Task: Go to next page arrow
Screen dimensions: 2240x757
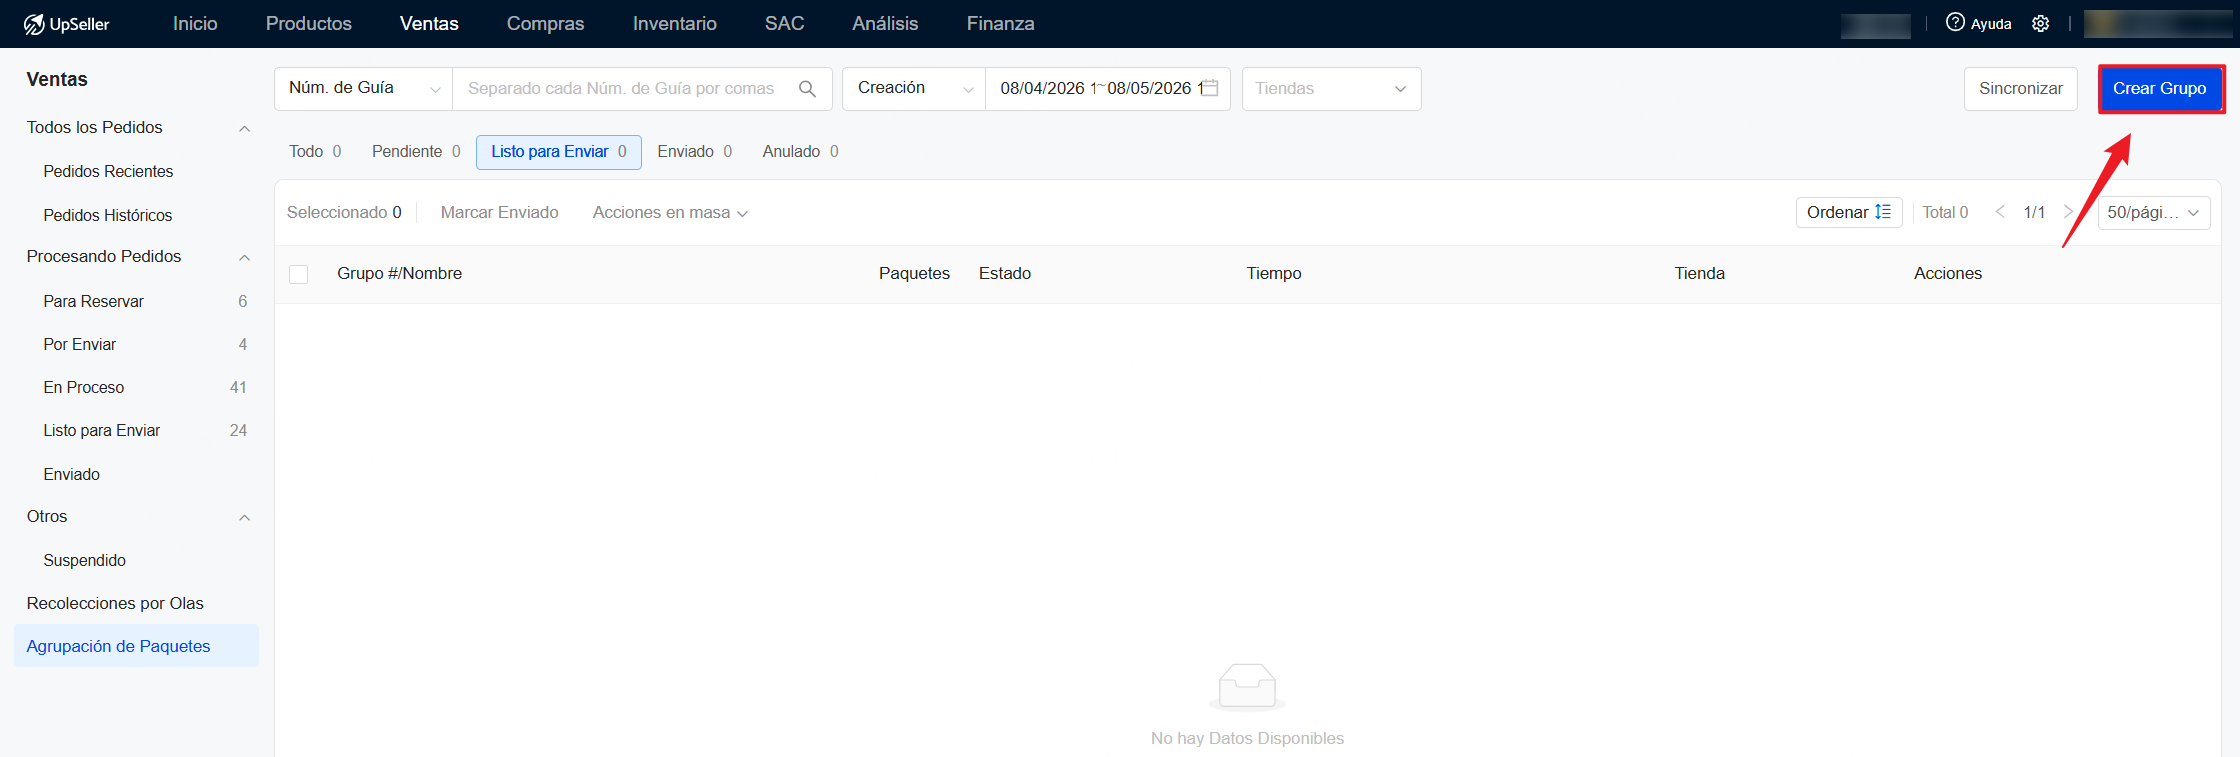Action: tap(2069, 212)
